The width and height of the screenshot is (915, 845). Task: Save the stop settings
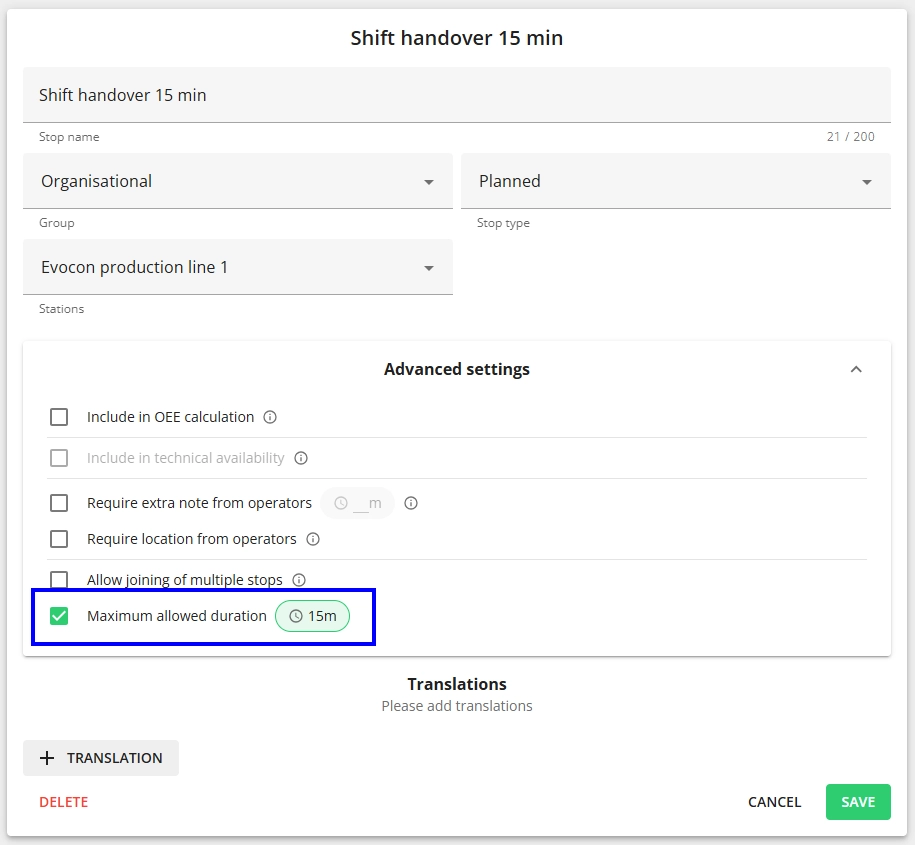pos(858,802)
